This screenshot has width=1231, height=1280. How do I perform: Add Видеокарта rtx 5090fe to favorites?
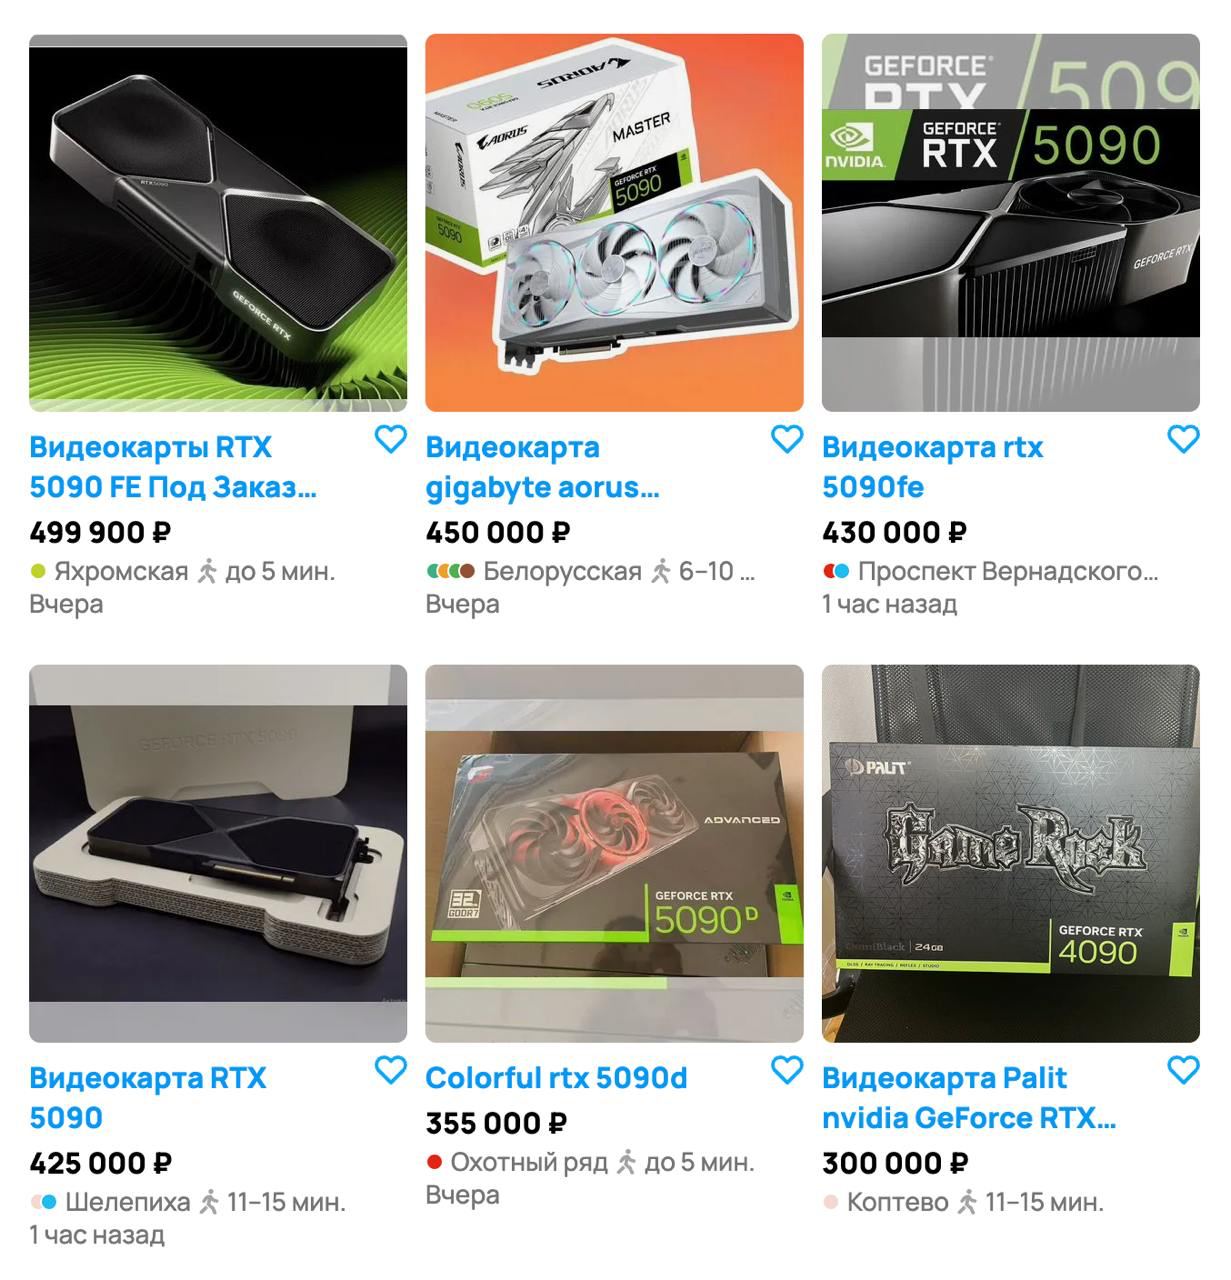point(1184,439)
